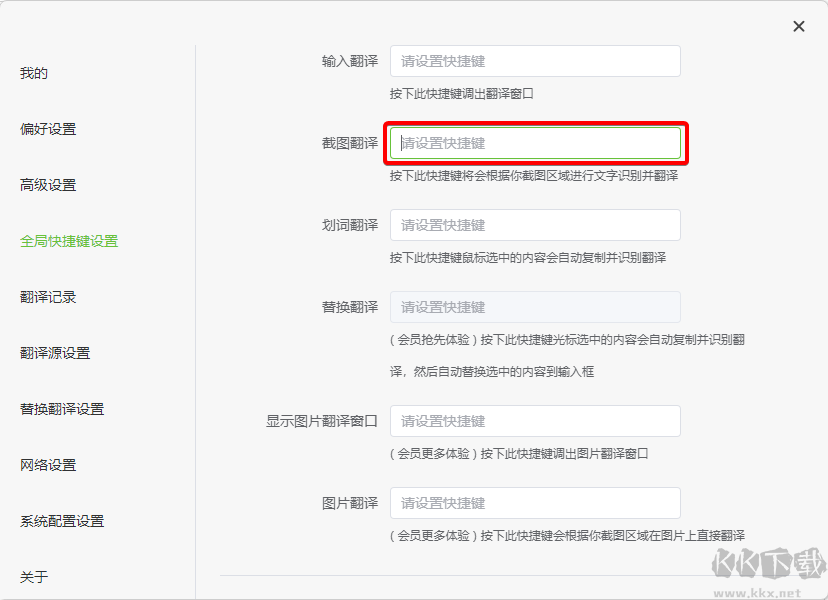Open the 我的 section in sidebar

33,72
